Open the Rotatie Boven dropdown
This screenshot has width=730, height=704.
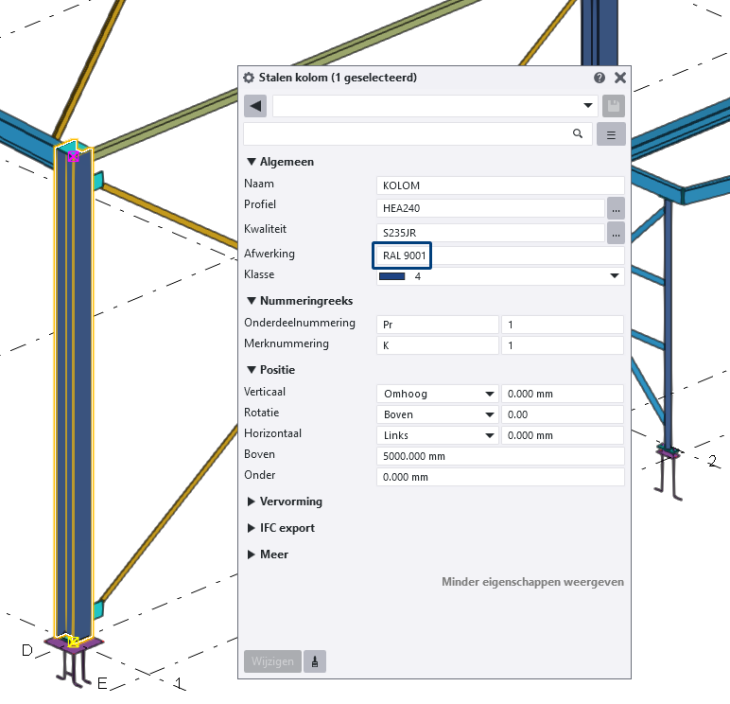(437, 414)
